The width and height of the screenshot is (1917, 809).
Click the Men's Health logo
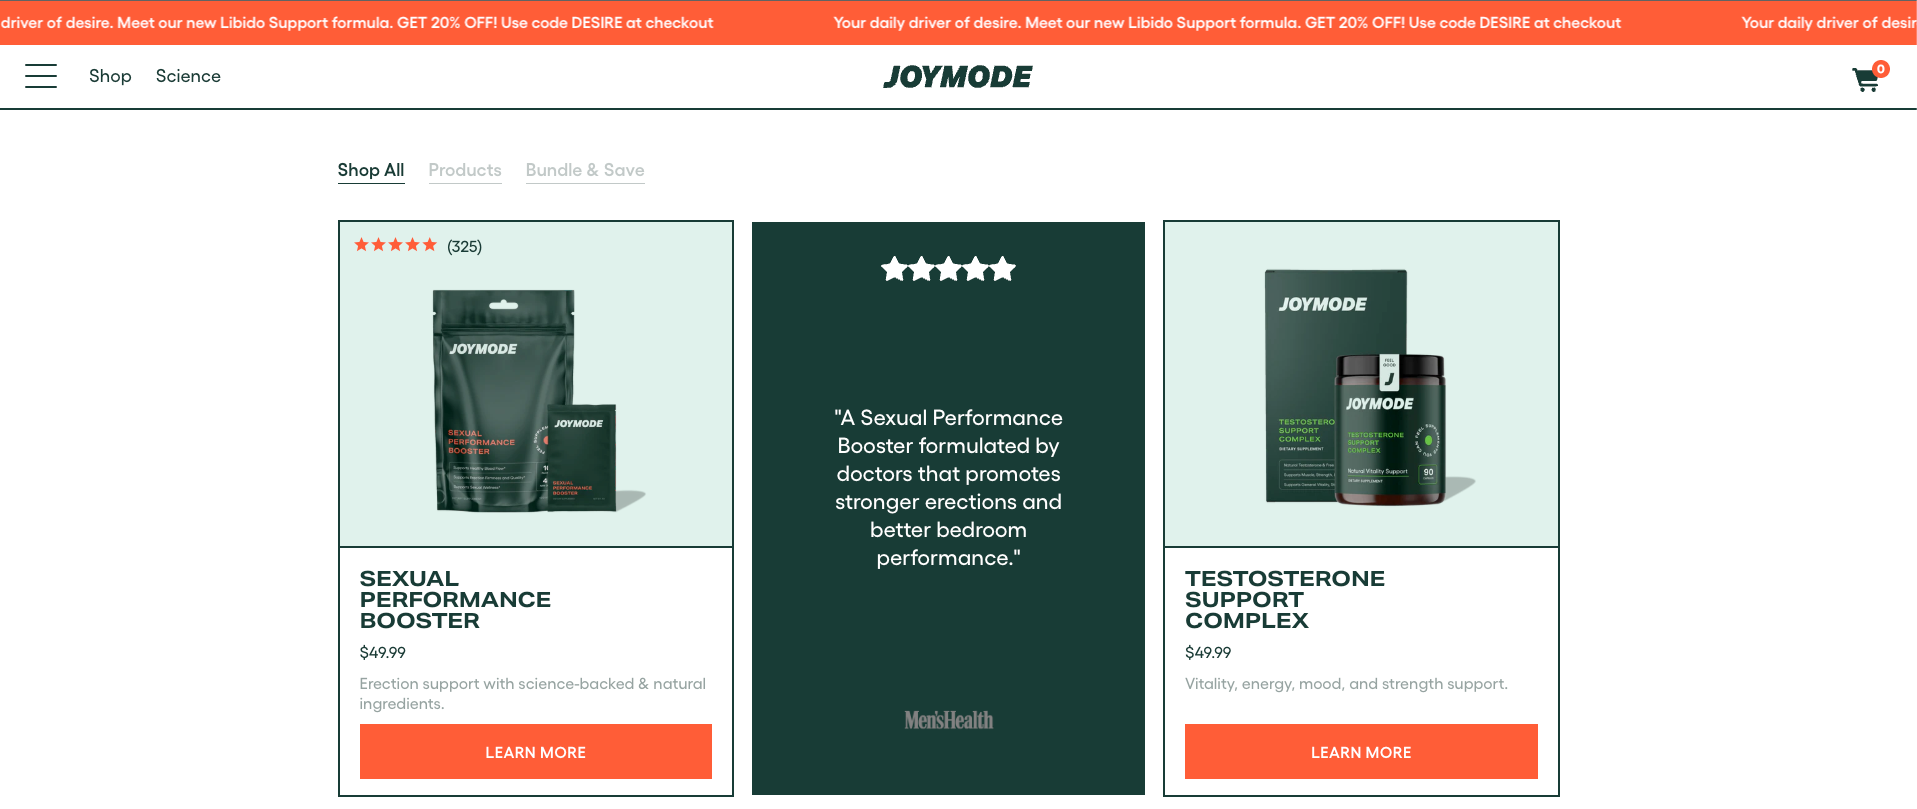click(x=948, y=720)
